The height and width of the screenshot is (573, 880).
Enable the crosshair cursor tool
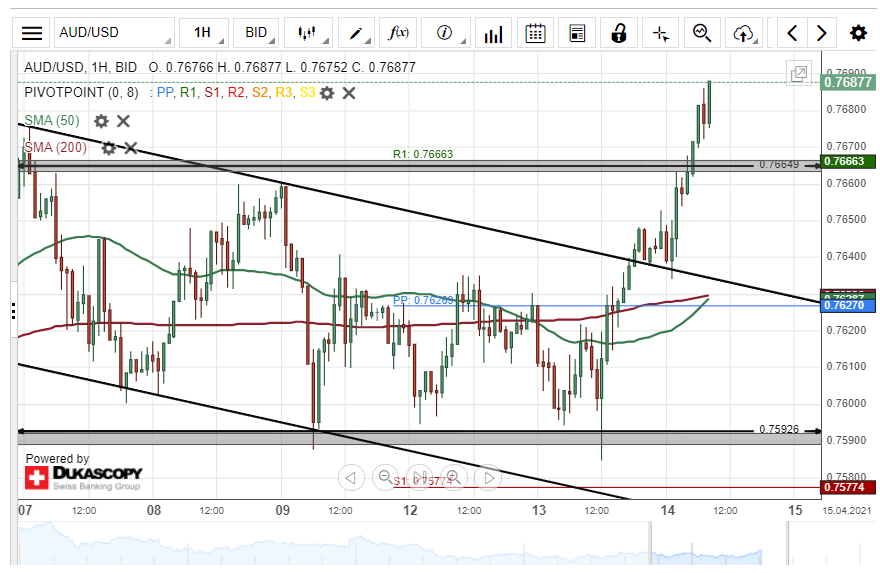click(x=661, y=33)
